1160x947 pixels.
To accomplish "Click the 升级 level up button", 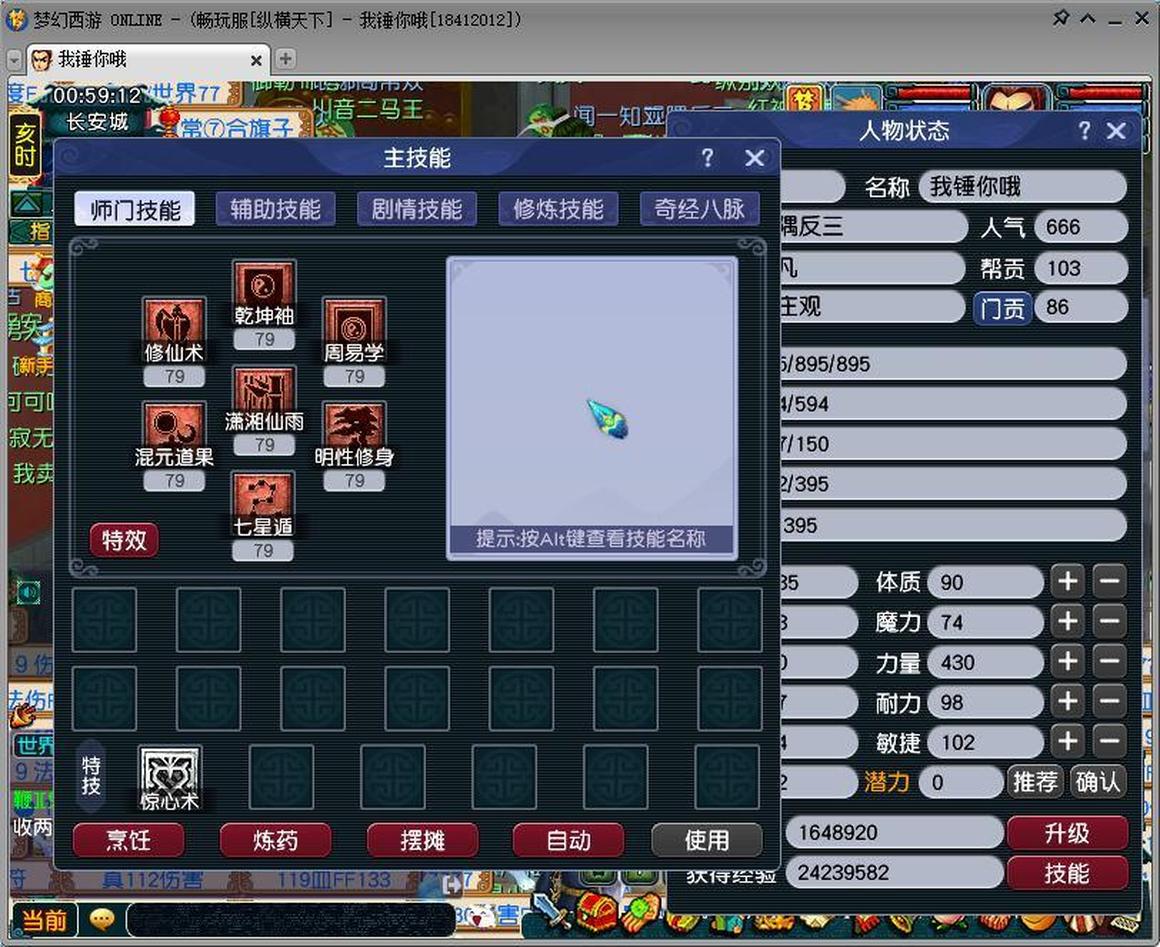I will pyautogui.click(x=1067, y=833).
